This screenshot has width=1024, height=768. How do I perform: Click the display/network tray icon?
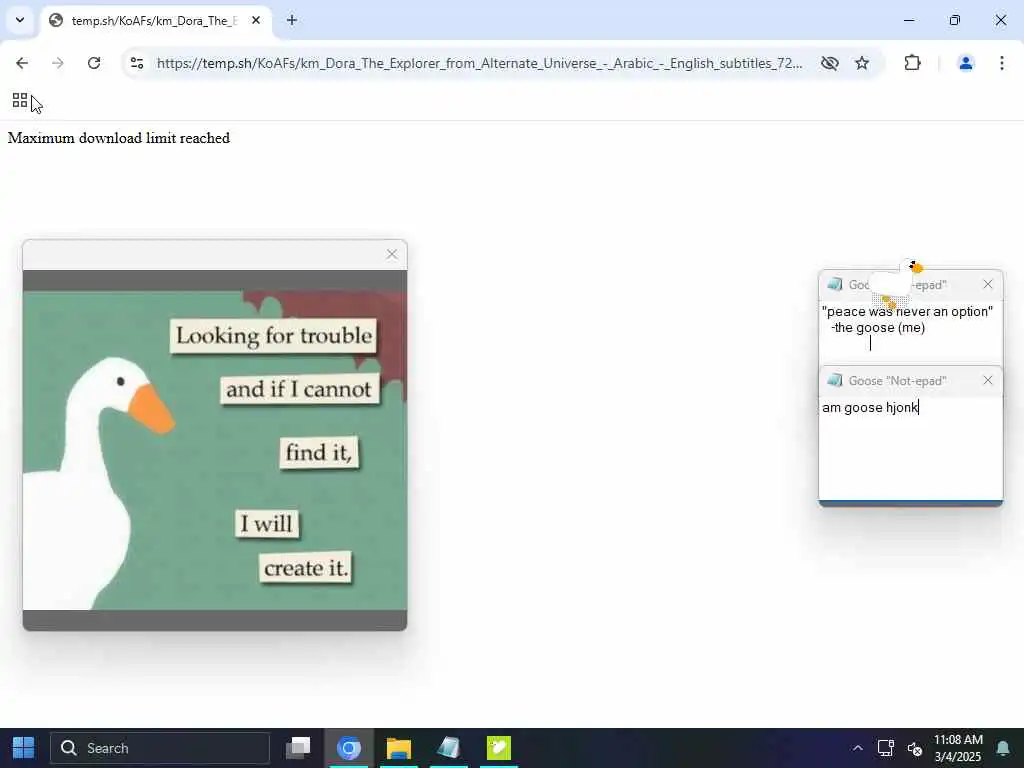click(886, 748)
